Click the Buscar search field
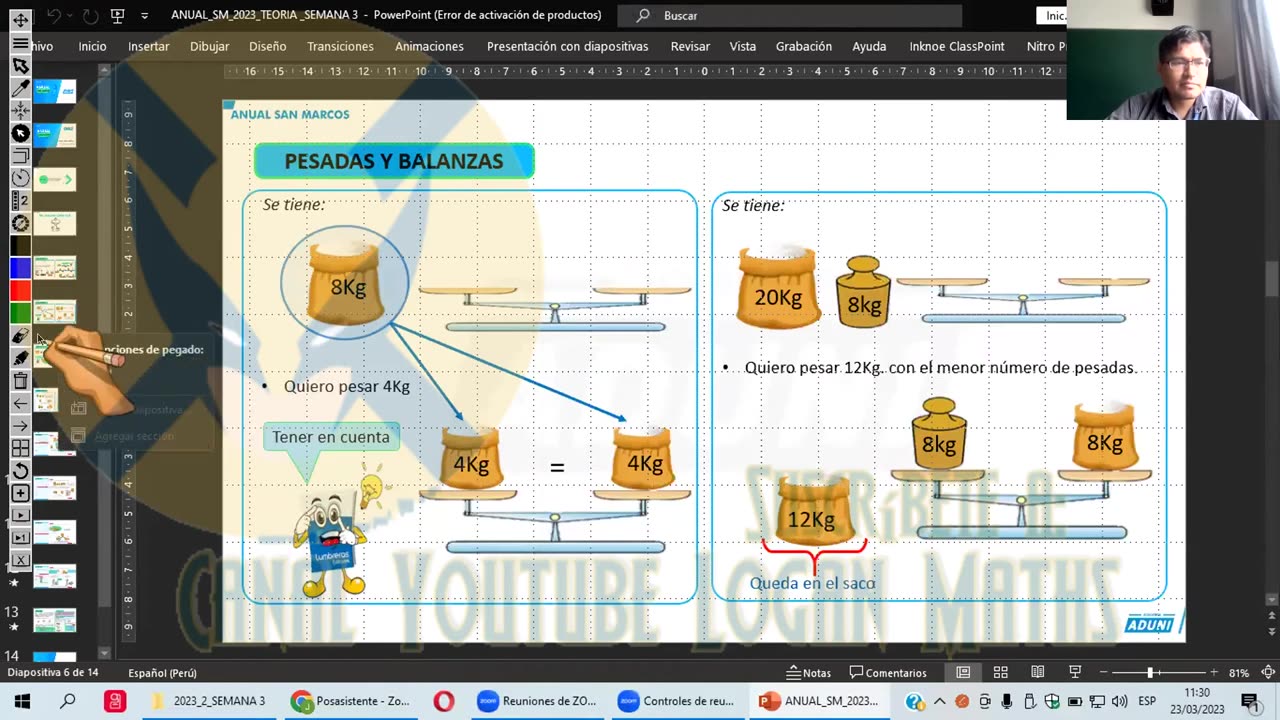Image resolution: width=1280 pixels, height=720 pixels. [789, 15]
